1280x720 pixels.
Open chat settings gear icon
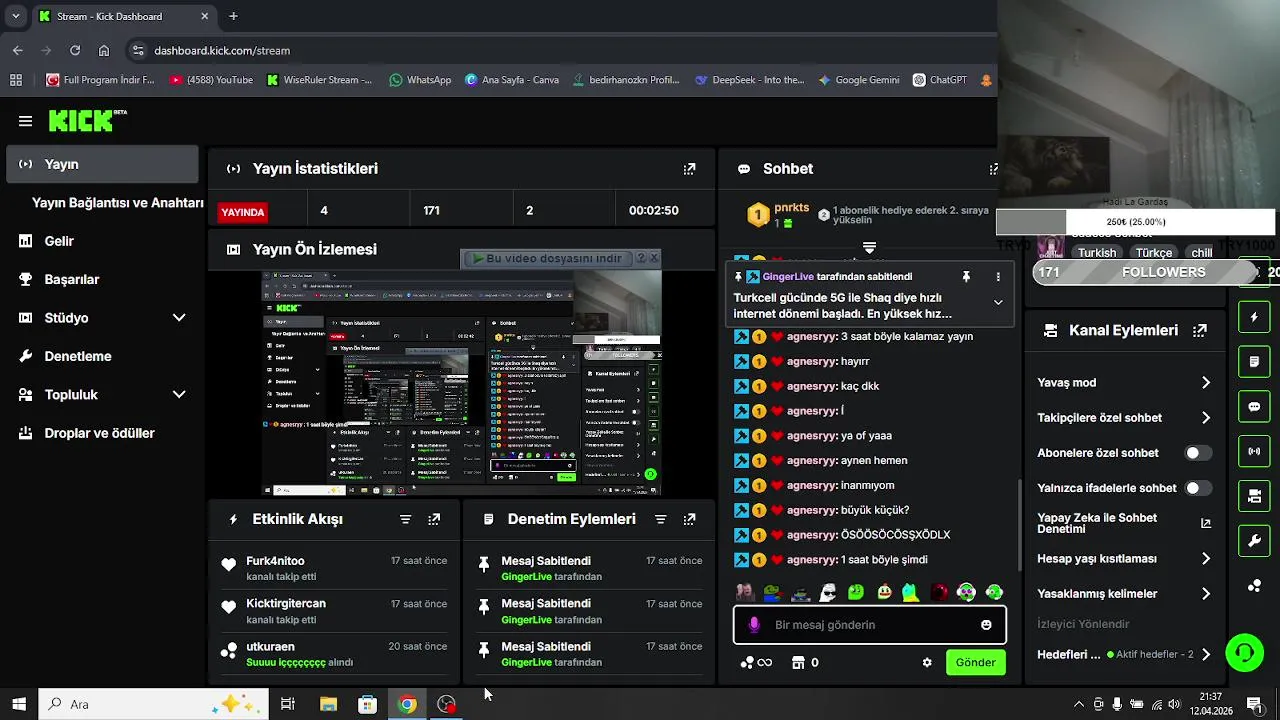tap(927, 662)
